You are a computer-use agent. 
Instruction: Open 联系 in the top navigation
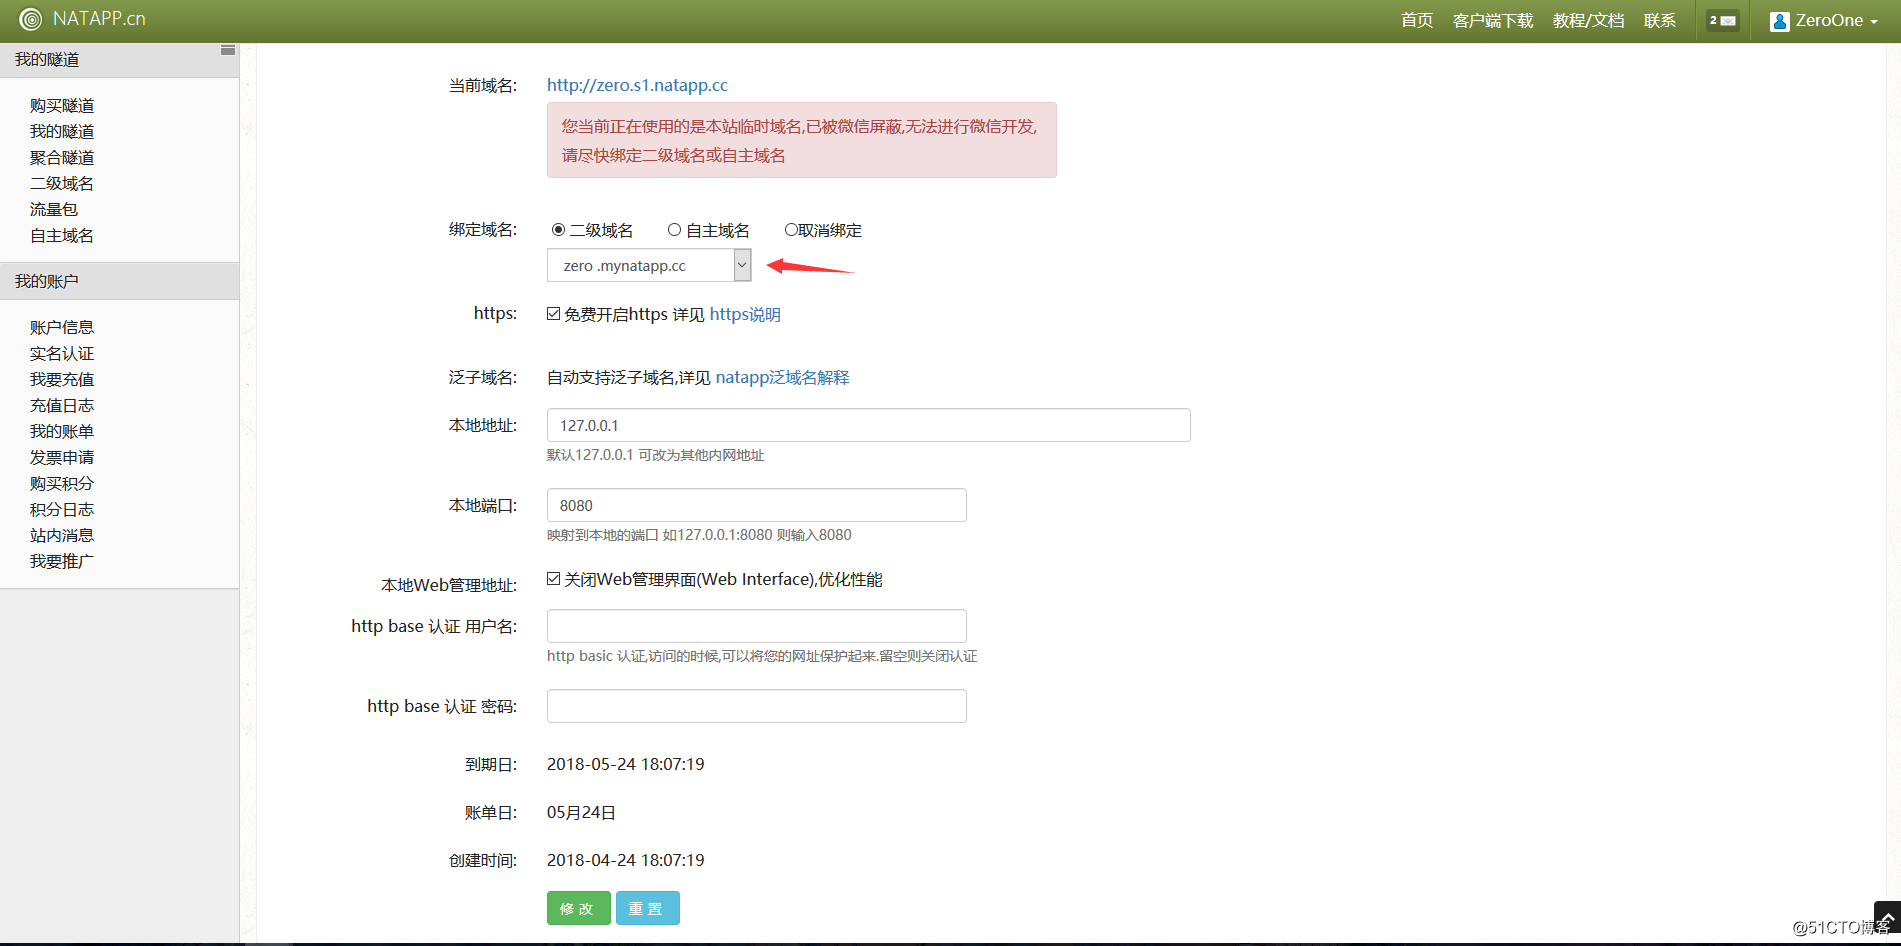(x=1659, y=20)
